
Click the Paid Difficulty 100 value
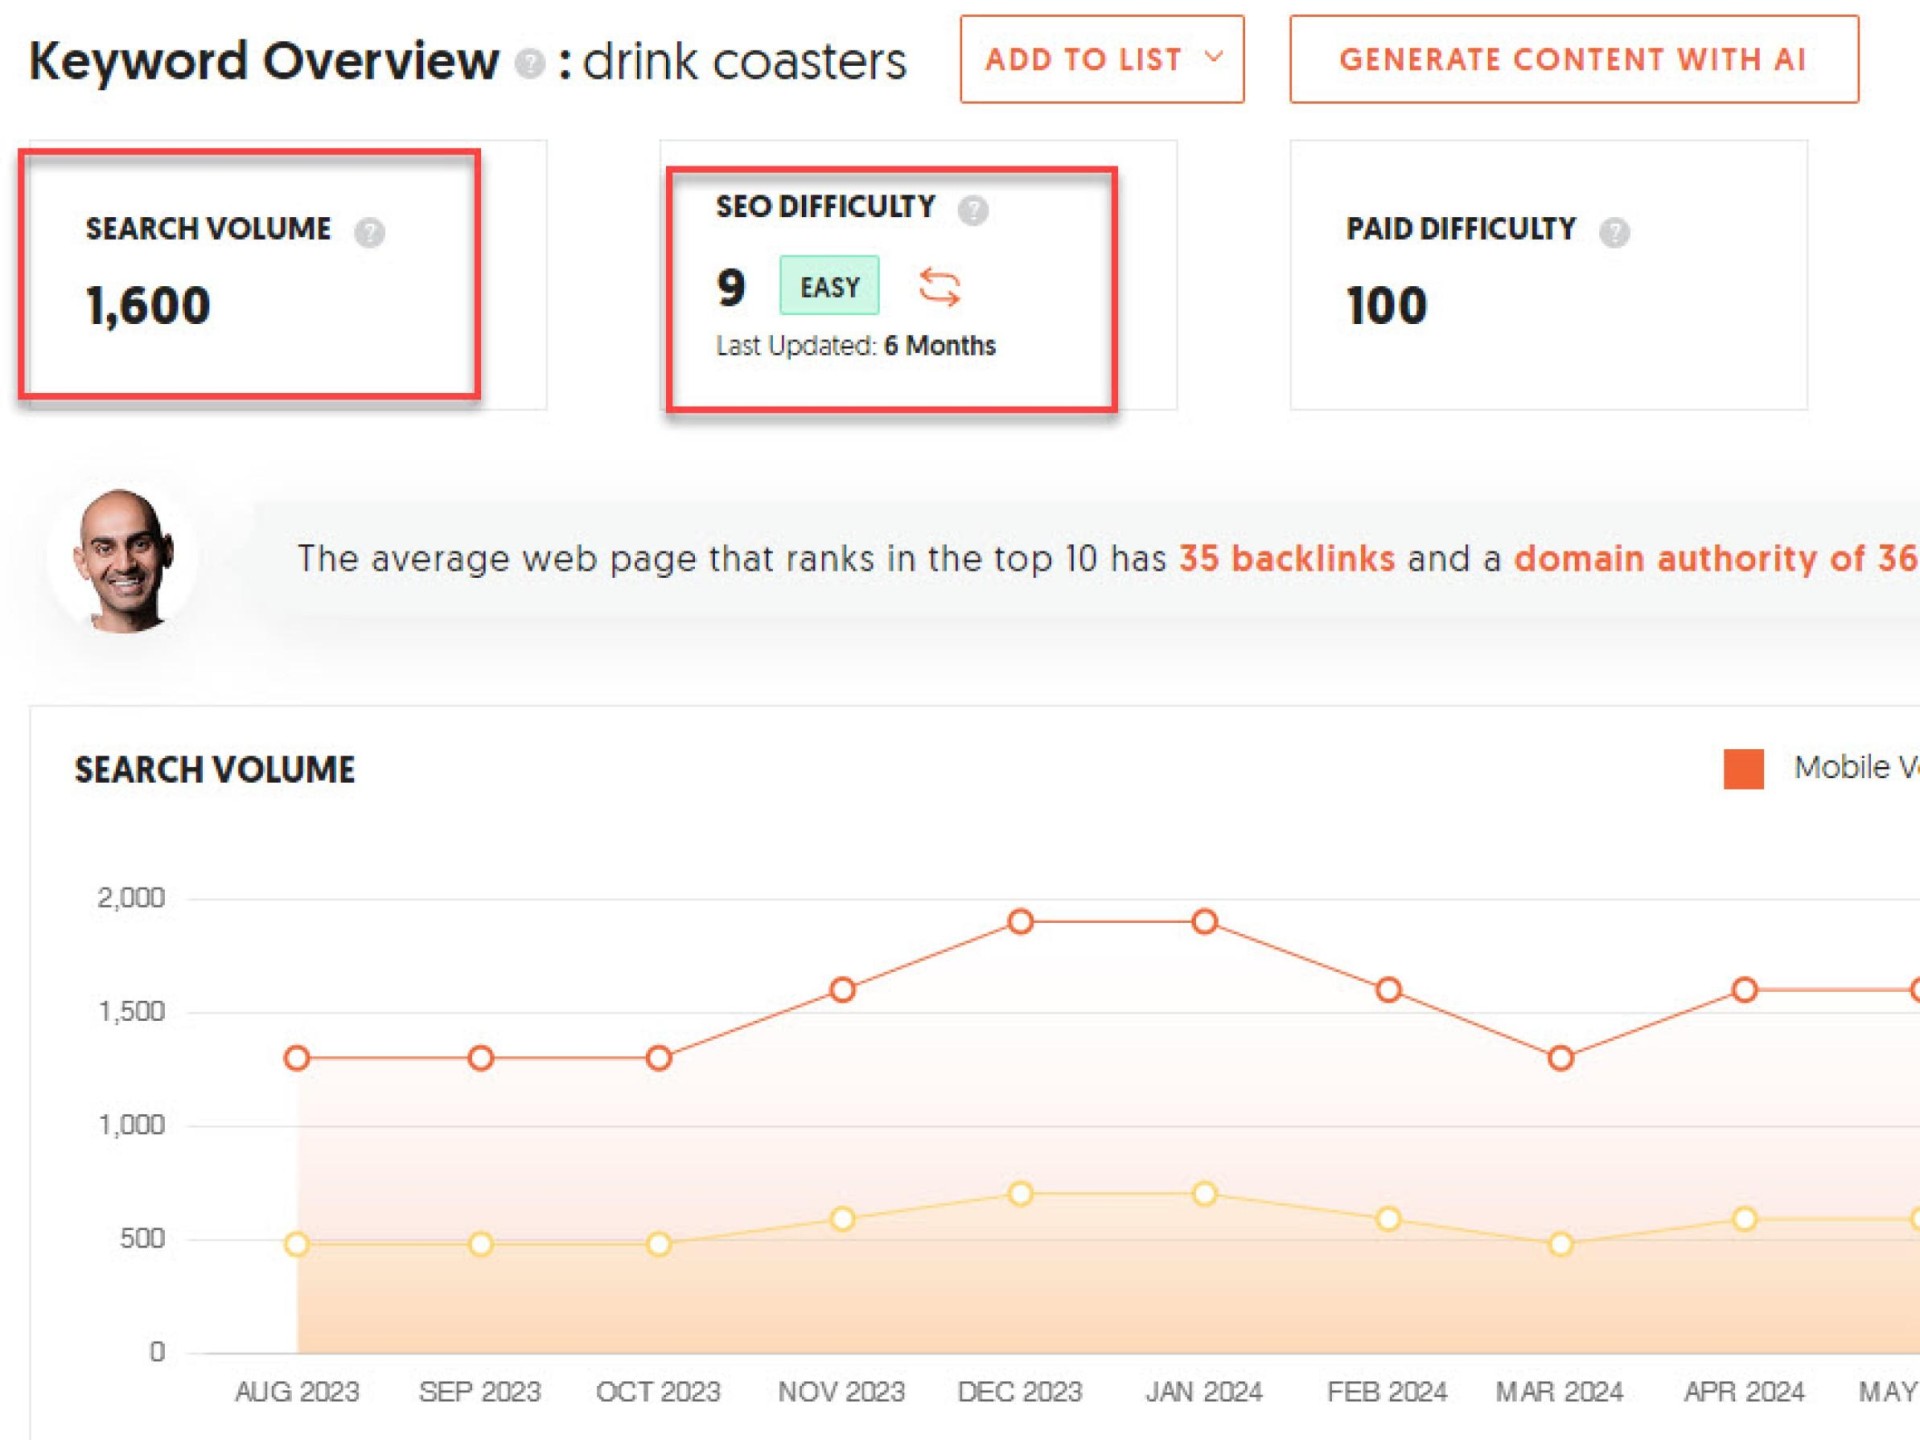pos(1386,306)
